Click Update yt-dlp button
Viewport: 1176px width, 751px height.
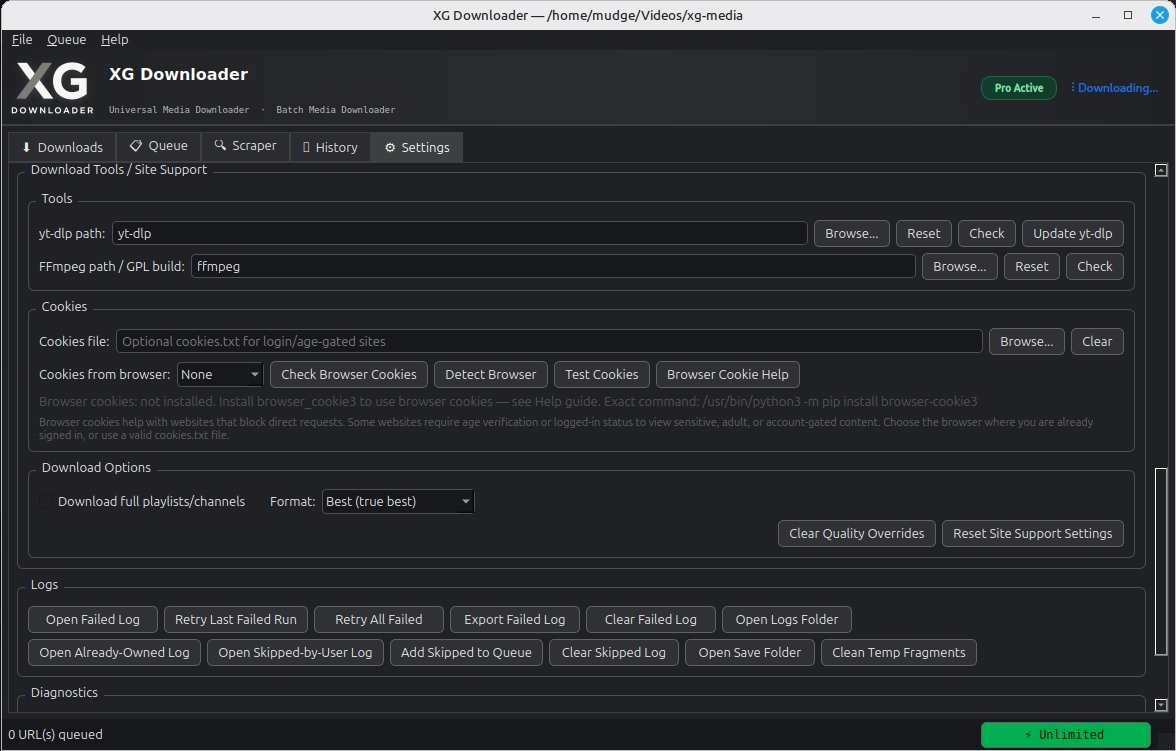(x=1072, y=233)
